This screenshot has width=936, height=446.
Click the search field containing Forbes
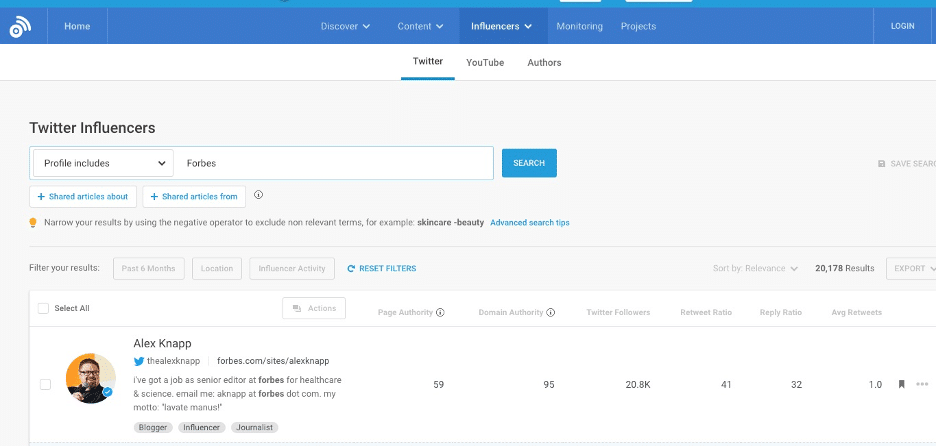click(x=335, y=163)
